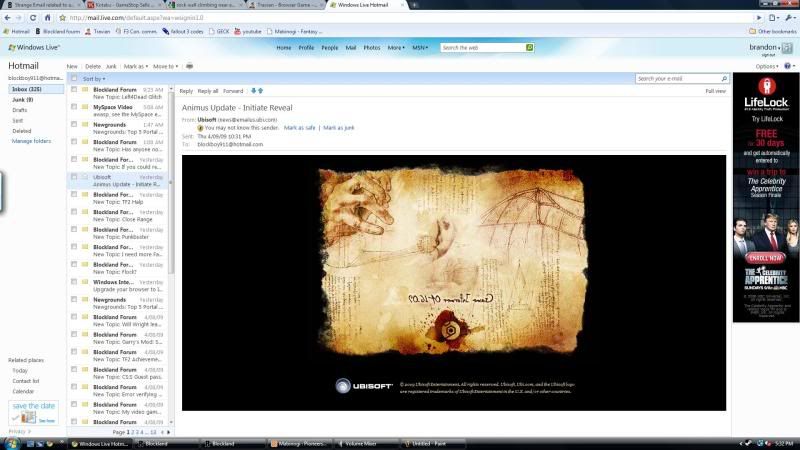
Task: Check the Will Wright message checkbox
Action: tap(74, 317)
